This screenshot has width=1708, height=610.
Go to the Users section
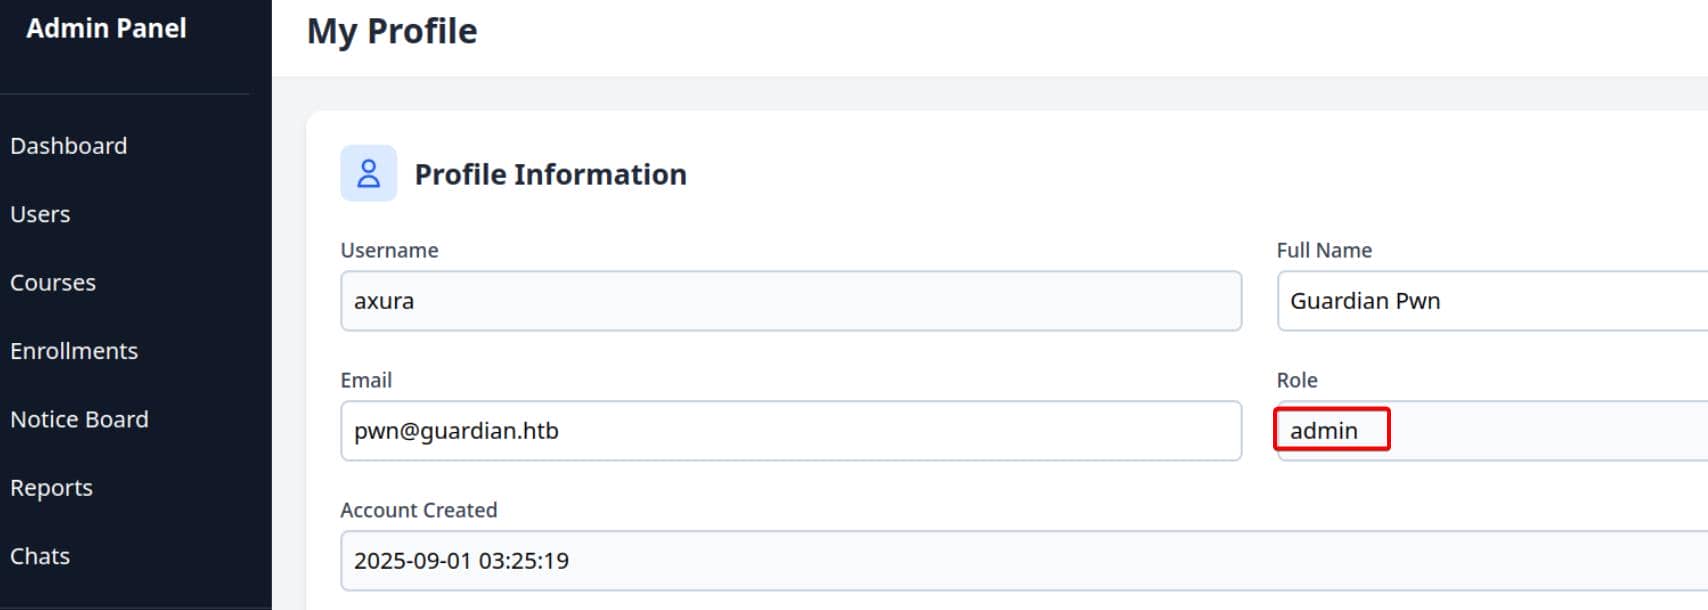pyautogui.click(x=40, y=214)
